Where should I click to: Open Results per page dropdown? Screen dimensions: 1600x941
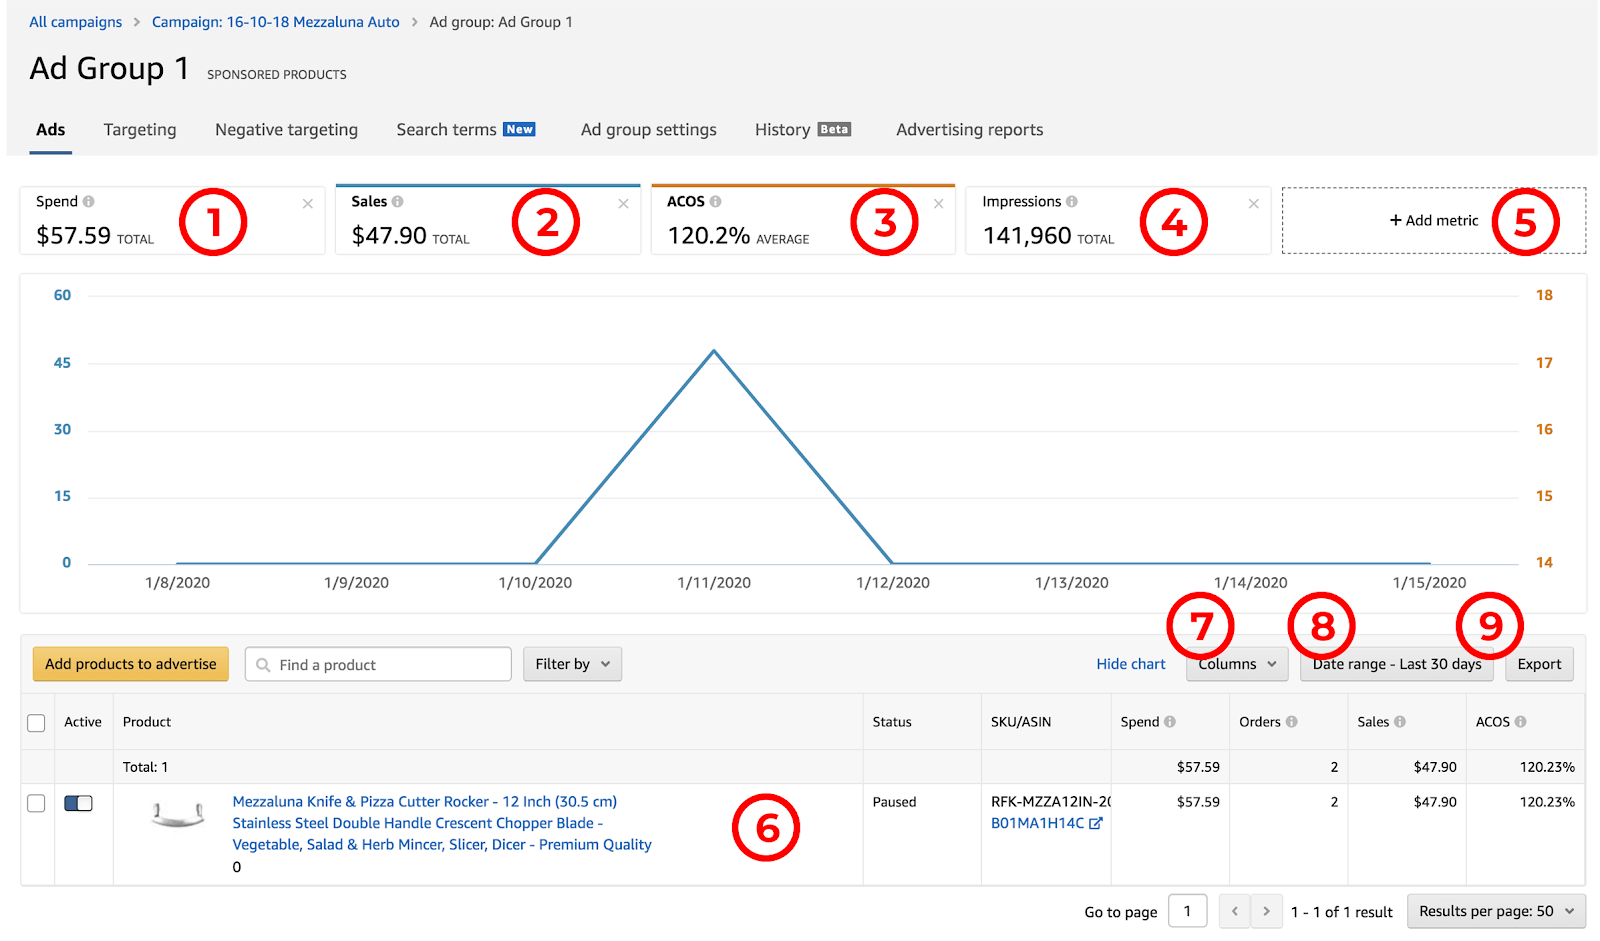click(1496, 911)
